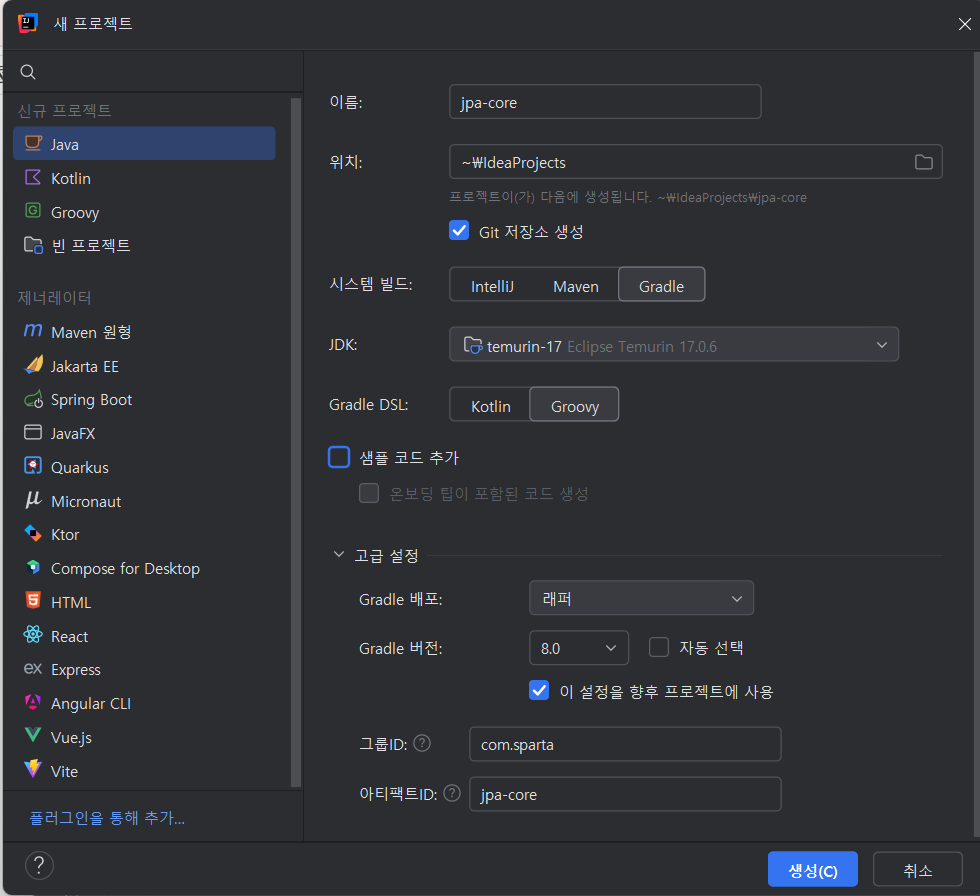980x896 pixels.
Task: Click the empty project folder icon
Action: click(x=33, y=245)
